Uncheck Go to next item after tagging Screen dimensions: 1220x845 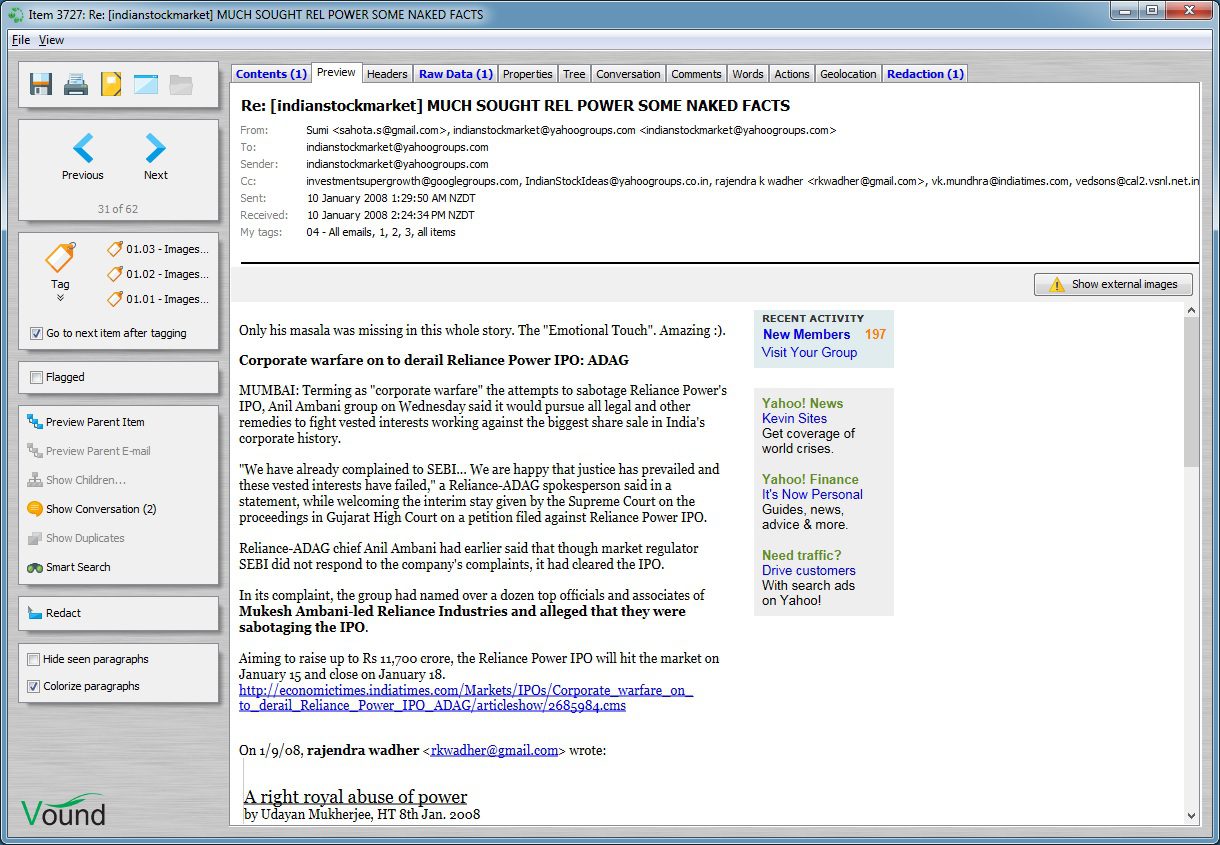[x=36, y=334]
